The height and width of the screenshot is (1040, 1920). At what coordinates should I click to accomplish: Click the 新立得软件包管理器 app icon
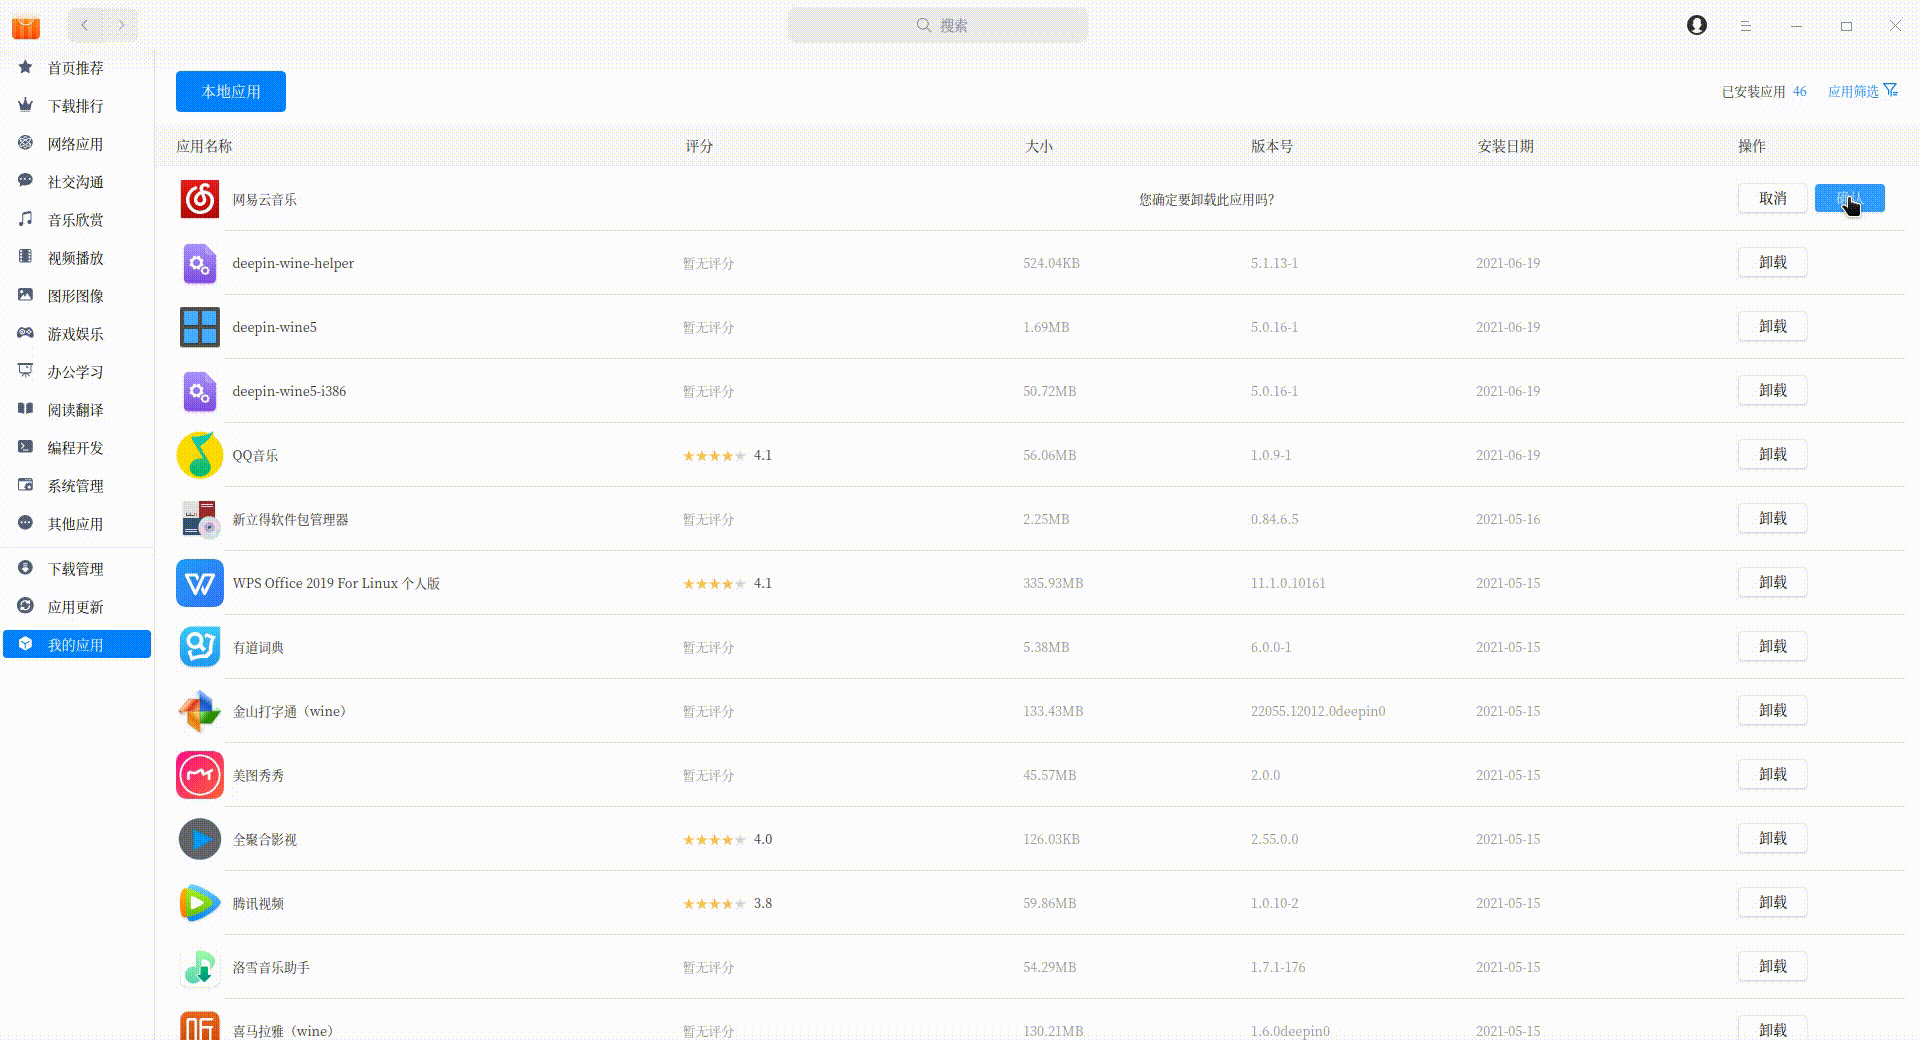(200, 519)
